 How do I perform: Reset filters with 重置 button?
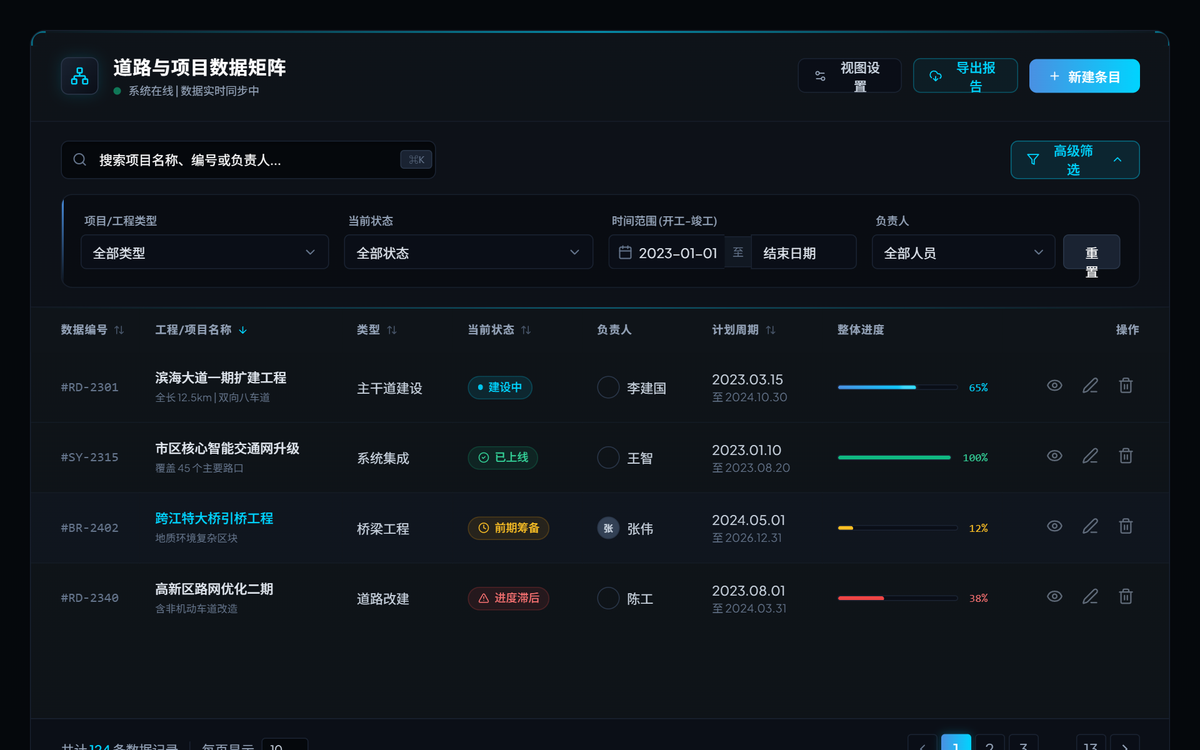coord(1091,253)
